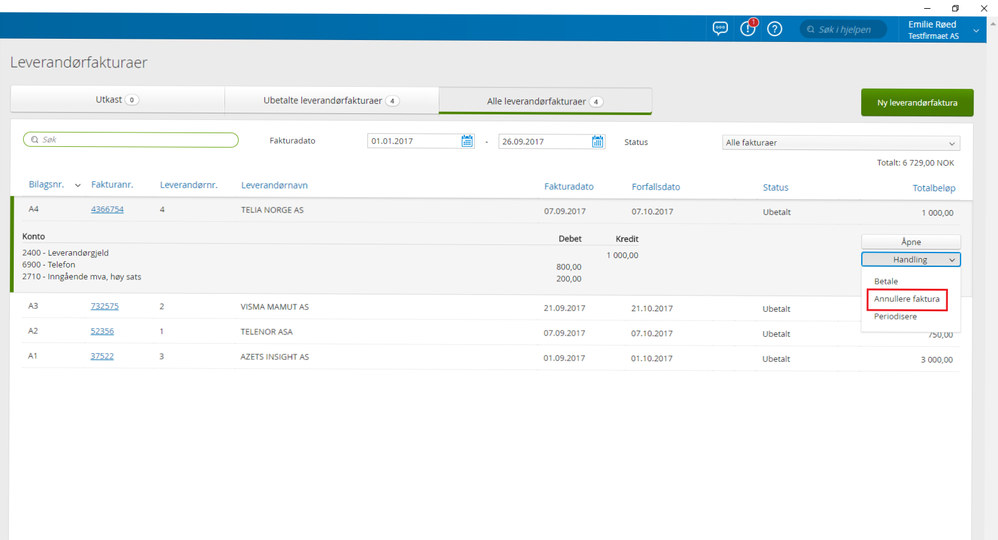Click the vertical scrollbar on right
Screen dimensions: 998x540
pyautogui.click(x=992, y=280)
